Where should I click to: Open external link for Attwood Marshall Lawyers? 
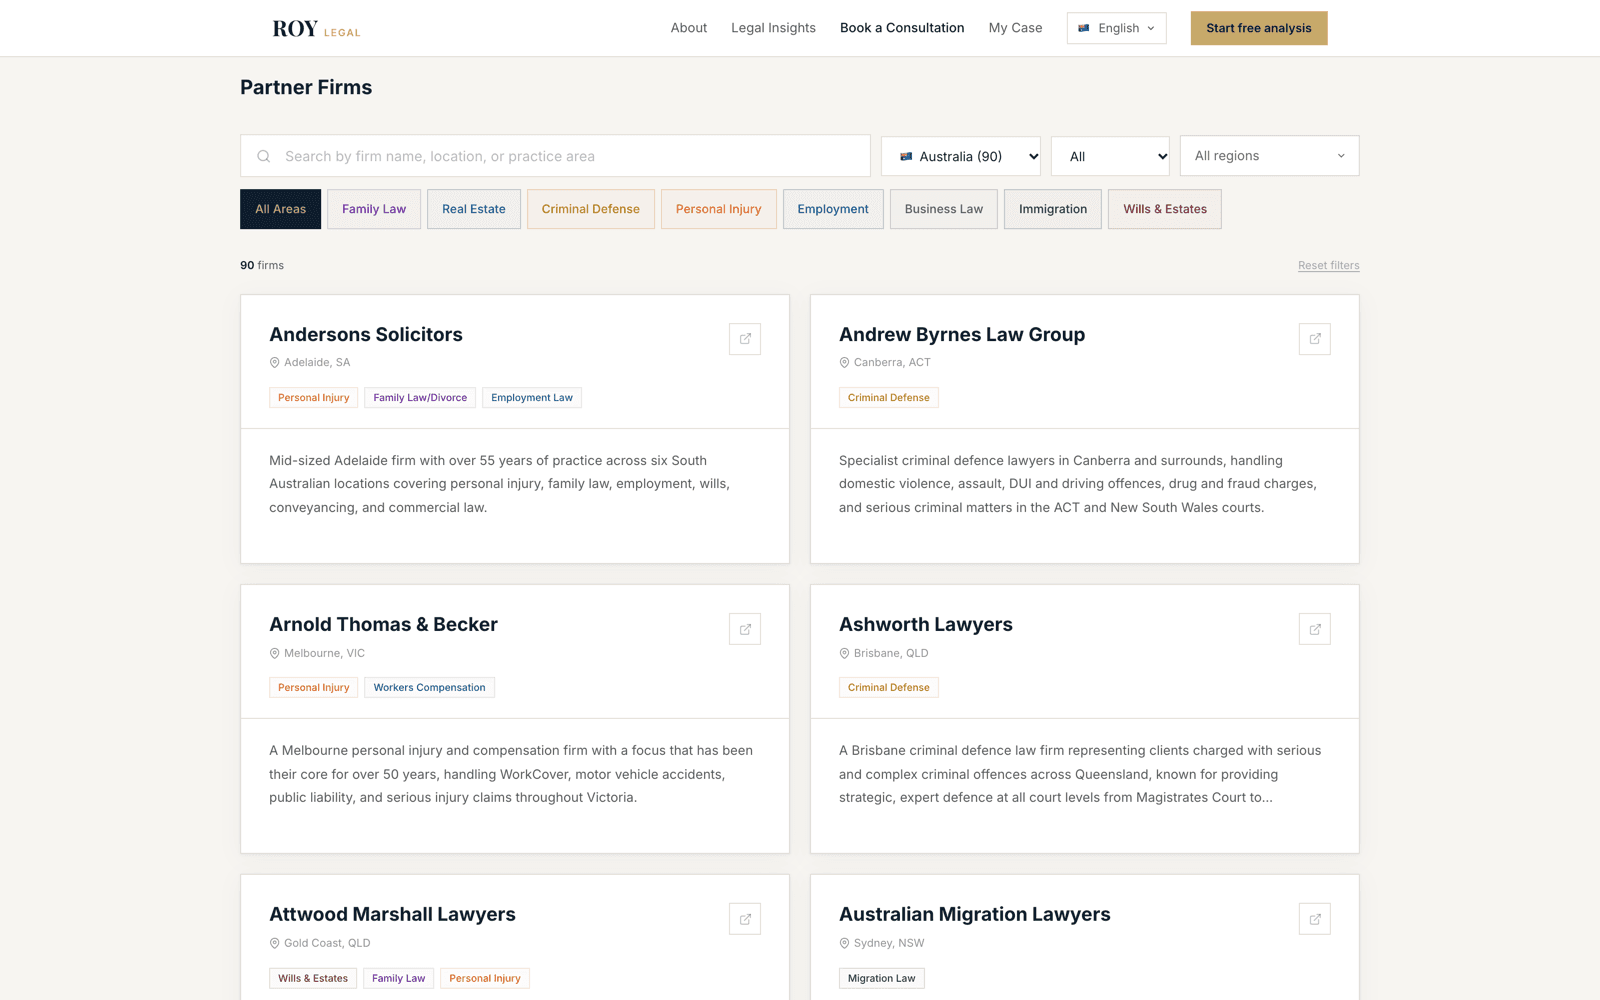point(745,919)
